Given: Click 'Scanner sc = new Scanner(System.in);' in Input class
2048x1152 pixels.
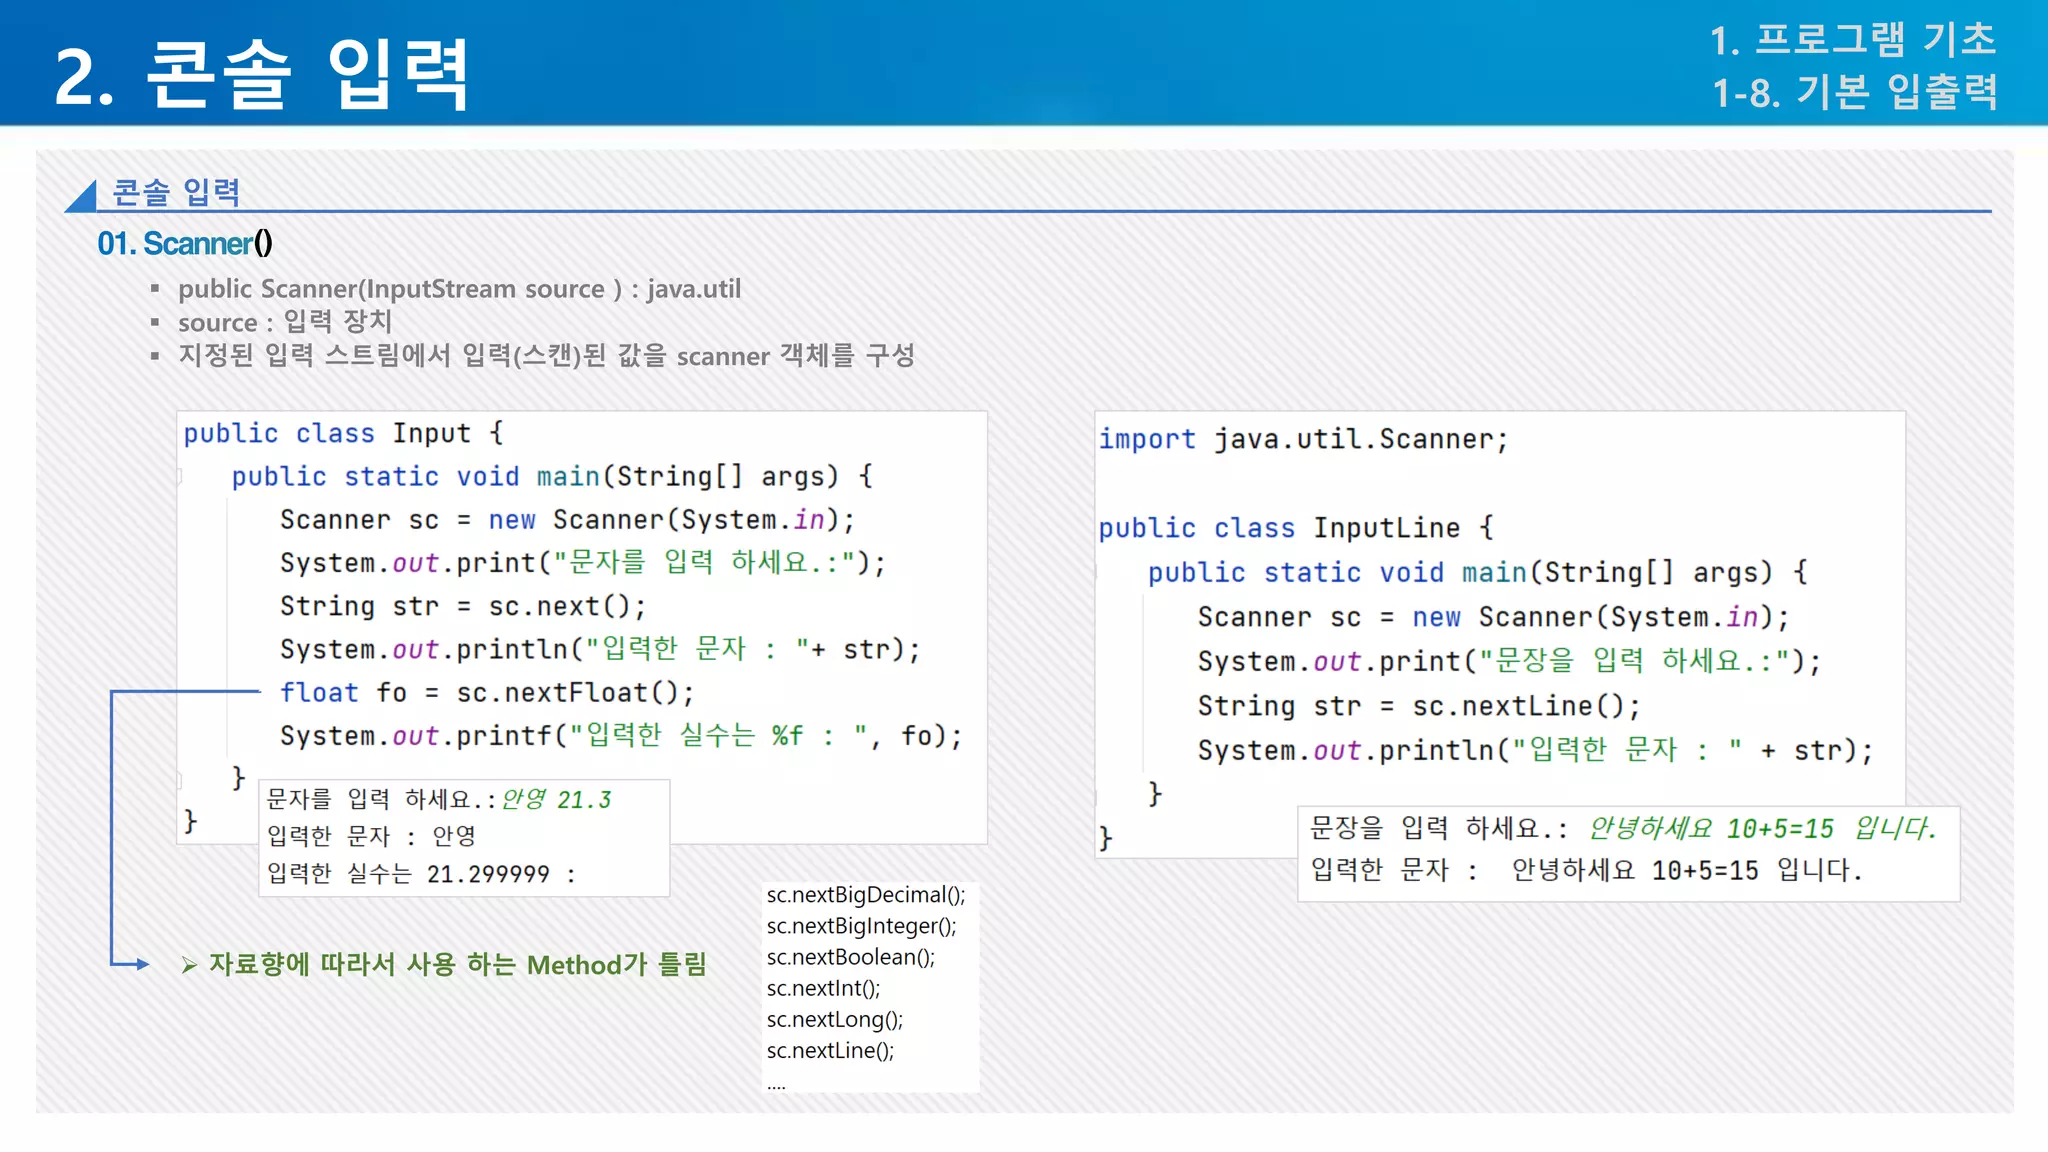Looking at the screenshot, I should [x=568, y=520].
